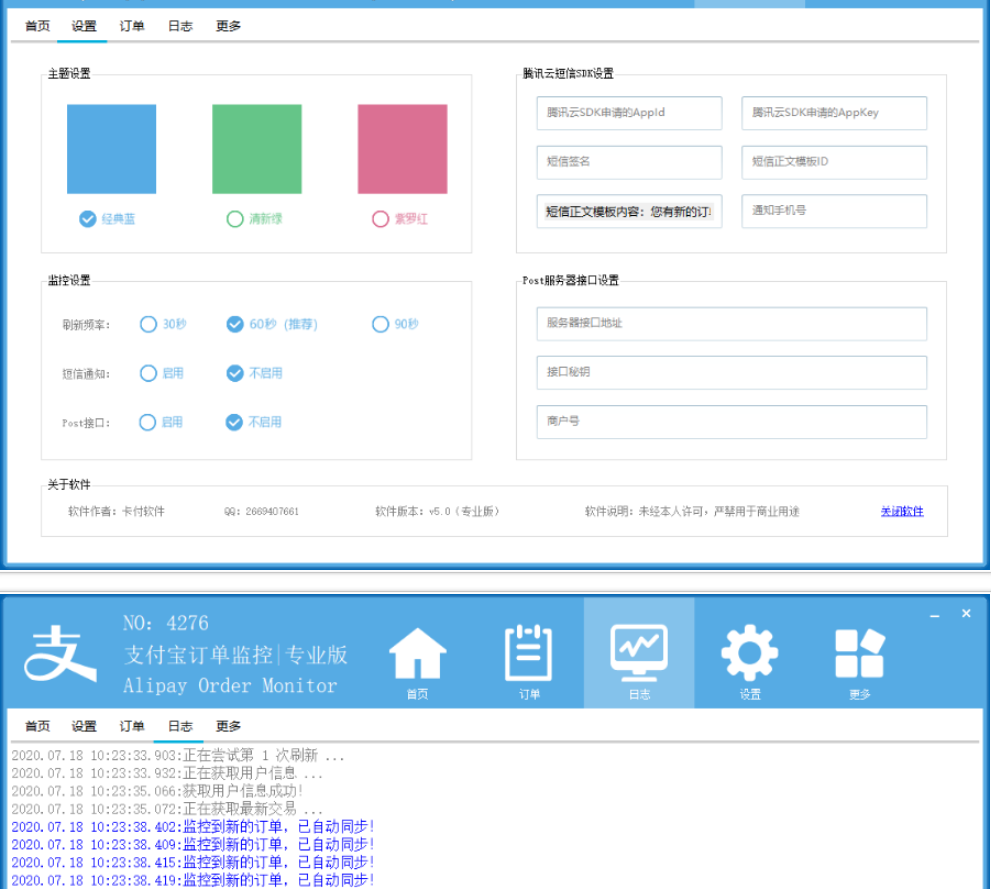This screenshot has width=991, height=889.
Task: Click the 短信正文模板内容 field
Action: [629, 211]
